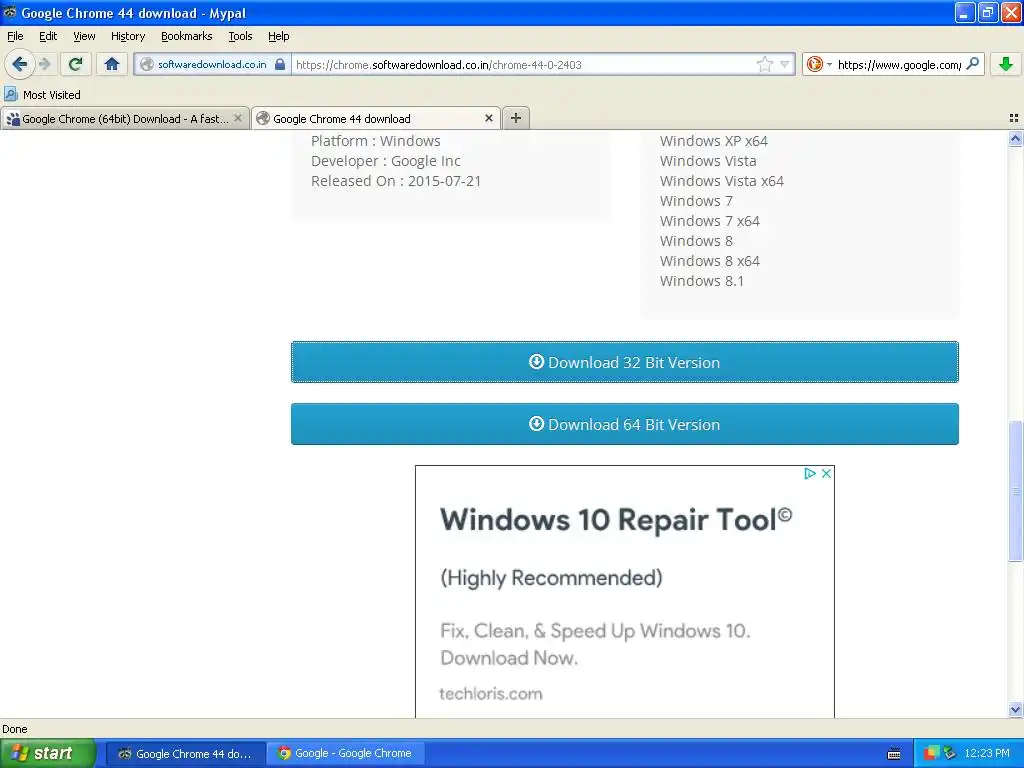Click the security shield tray icon
1024x768 pixels.
click(931, 753)
